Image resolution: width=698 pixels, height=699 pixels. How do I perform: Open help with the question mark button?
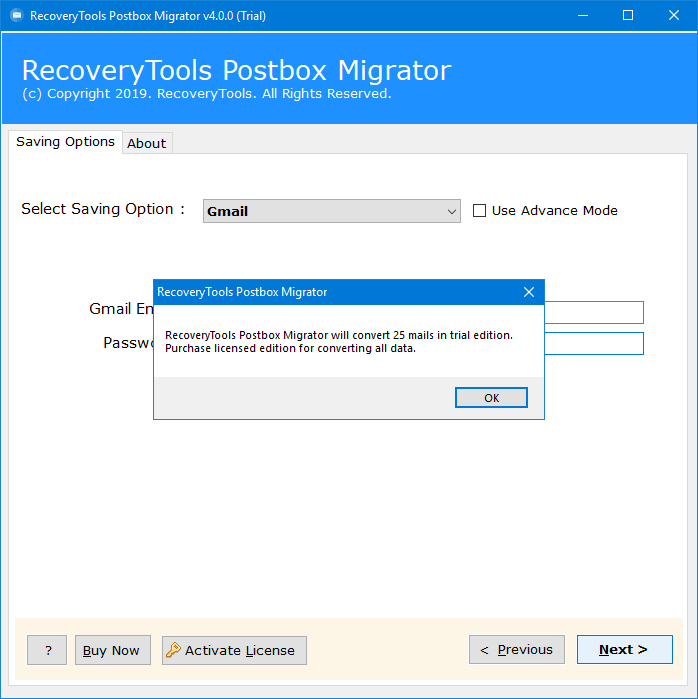pos(47,650)
